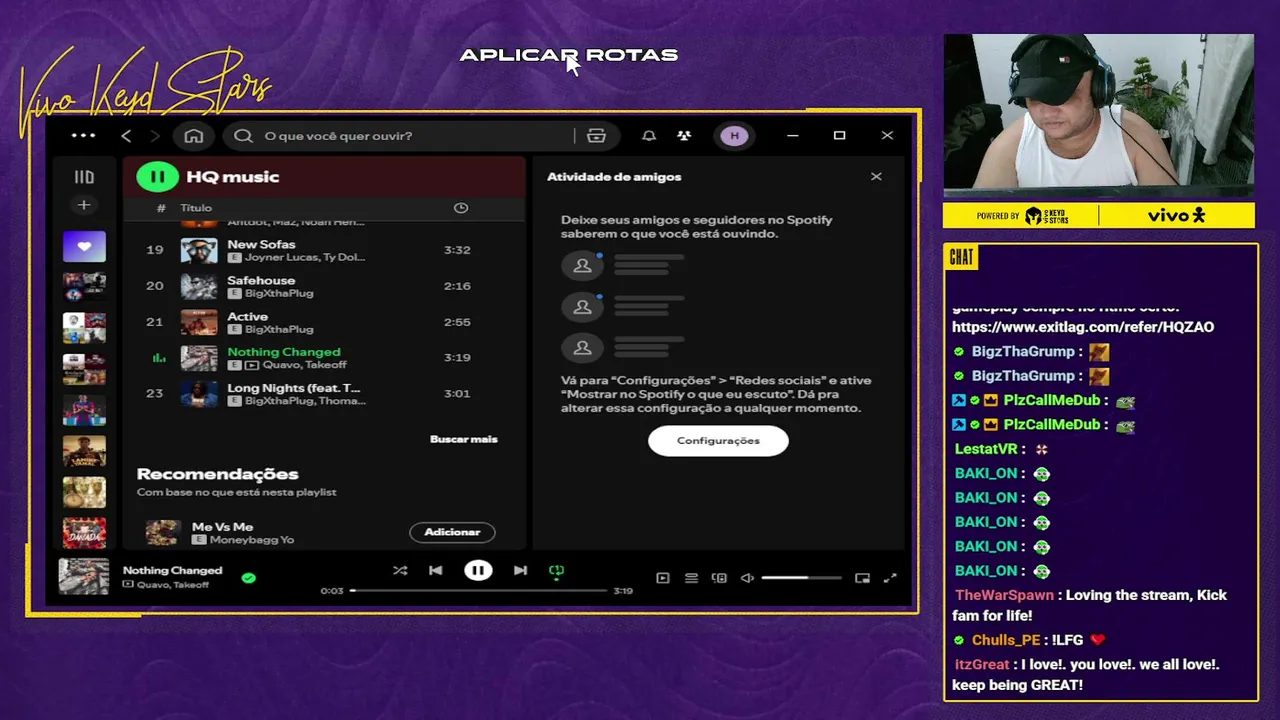Viewport: 1280px width, 720px height.
Task: Click the exitlag referral link in chat
Action: click(x=1083, y=327)
